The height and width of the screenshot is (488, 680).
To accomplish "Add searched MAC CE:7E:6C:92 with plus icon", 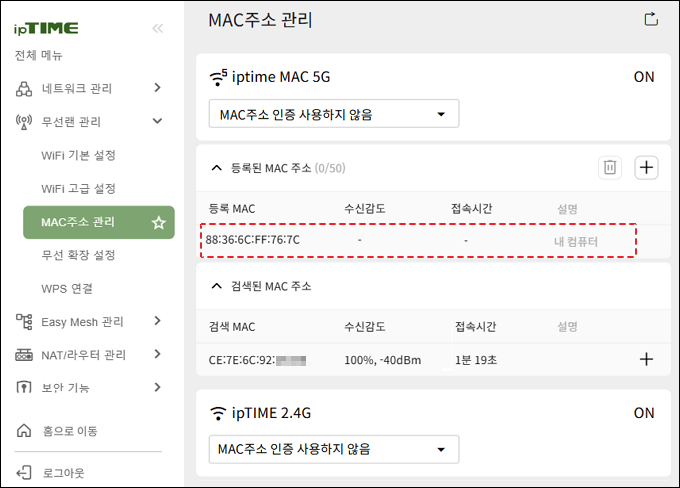I will (646, 359).
